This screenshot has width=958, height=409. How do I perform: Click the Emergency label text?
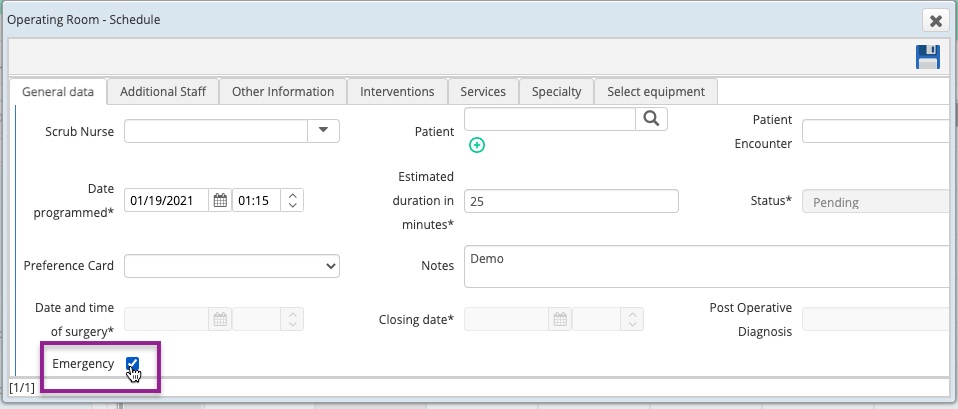[x=83, y=364]
